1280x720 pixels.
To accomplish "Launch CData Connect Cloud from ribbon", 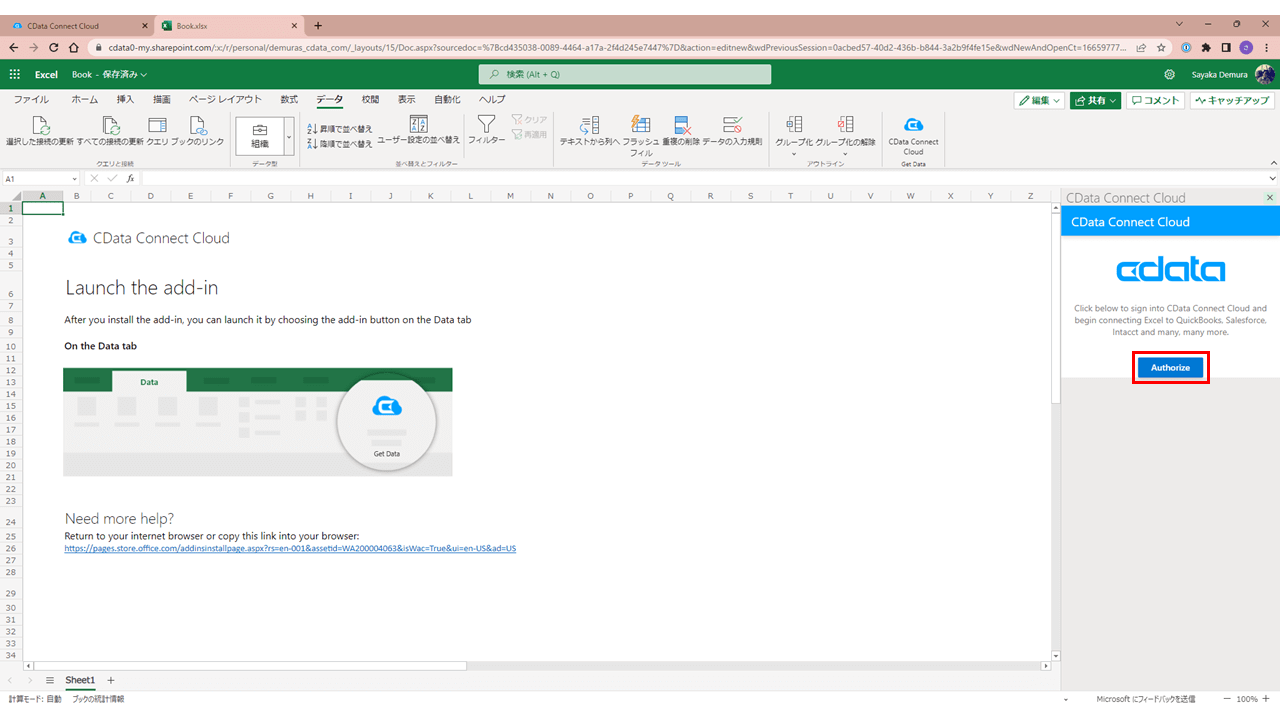I will (913, 135).
